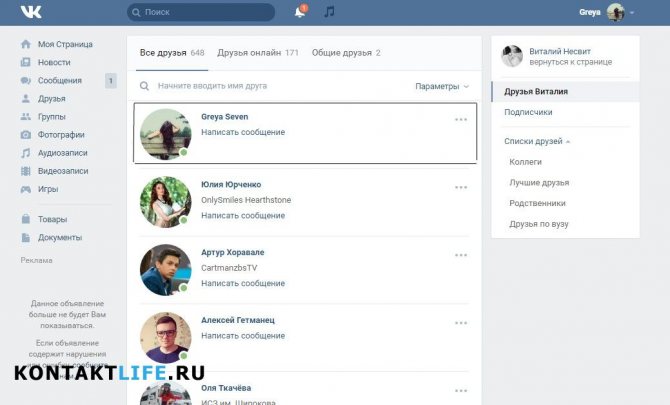670x405 pixels.
Task: Click the unread messages counter badge
Action: (111, 80)
